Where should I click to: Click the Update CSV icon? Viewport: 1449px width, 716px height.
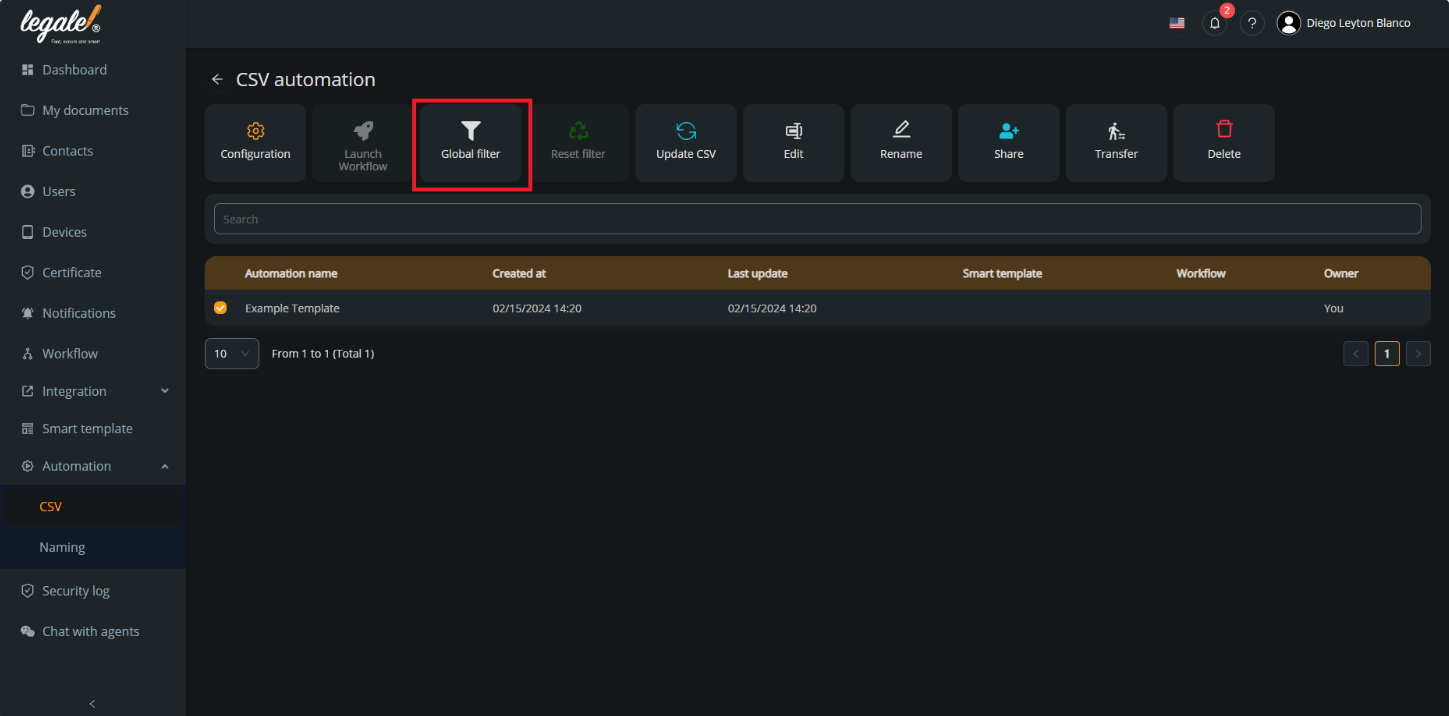(x=685, y=142)
